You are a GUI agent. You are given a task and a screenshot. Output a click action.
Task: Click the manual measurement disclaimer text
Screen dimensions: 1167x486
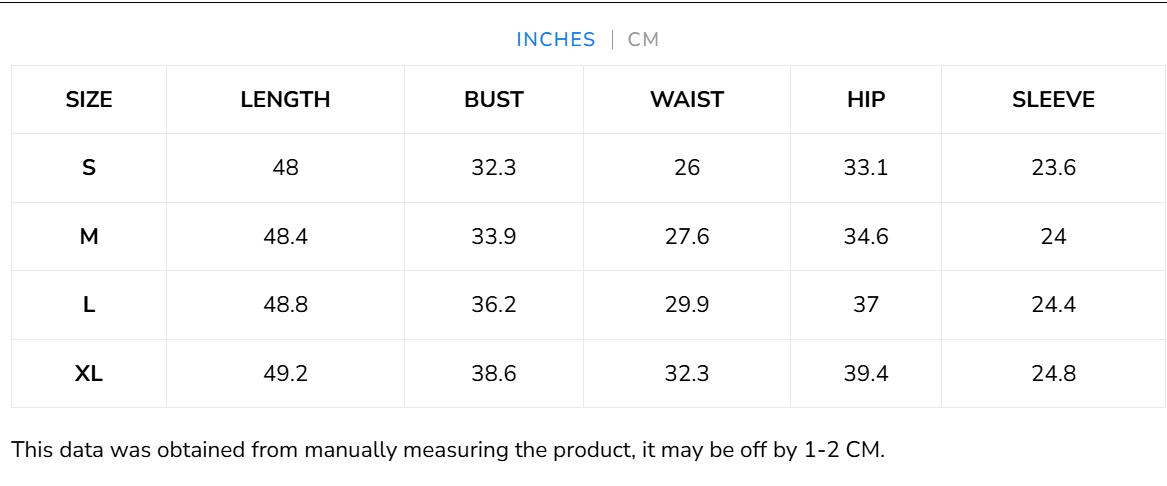[x=448, y=450]
